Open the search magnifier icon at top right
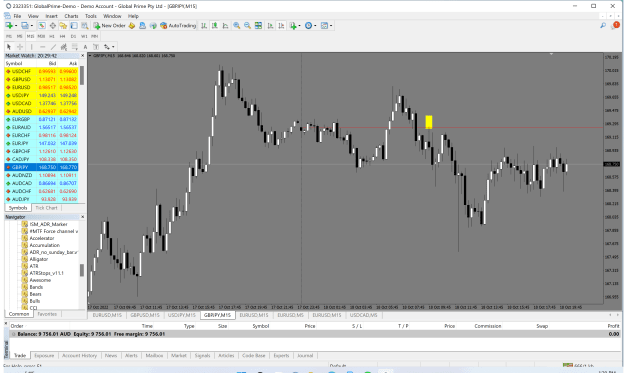The width and height of the screenshot is (625, 373). pos(603,26)
